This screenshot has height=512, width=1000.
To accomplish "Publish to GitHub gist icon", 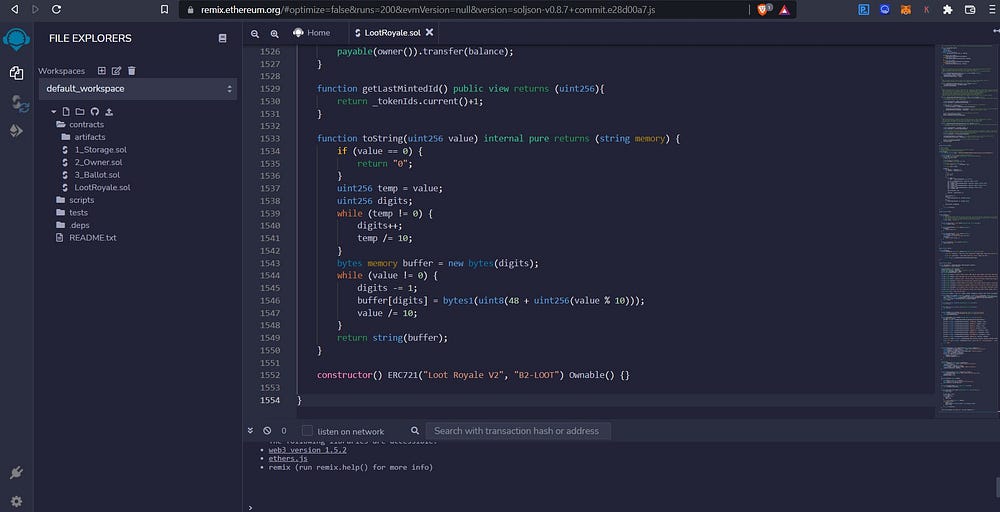I will click(x=94, y=112).
